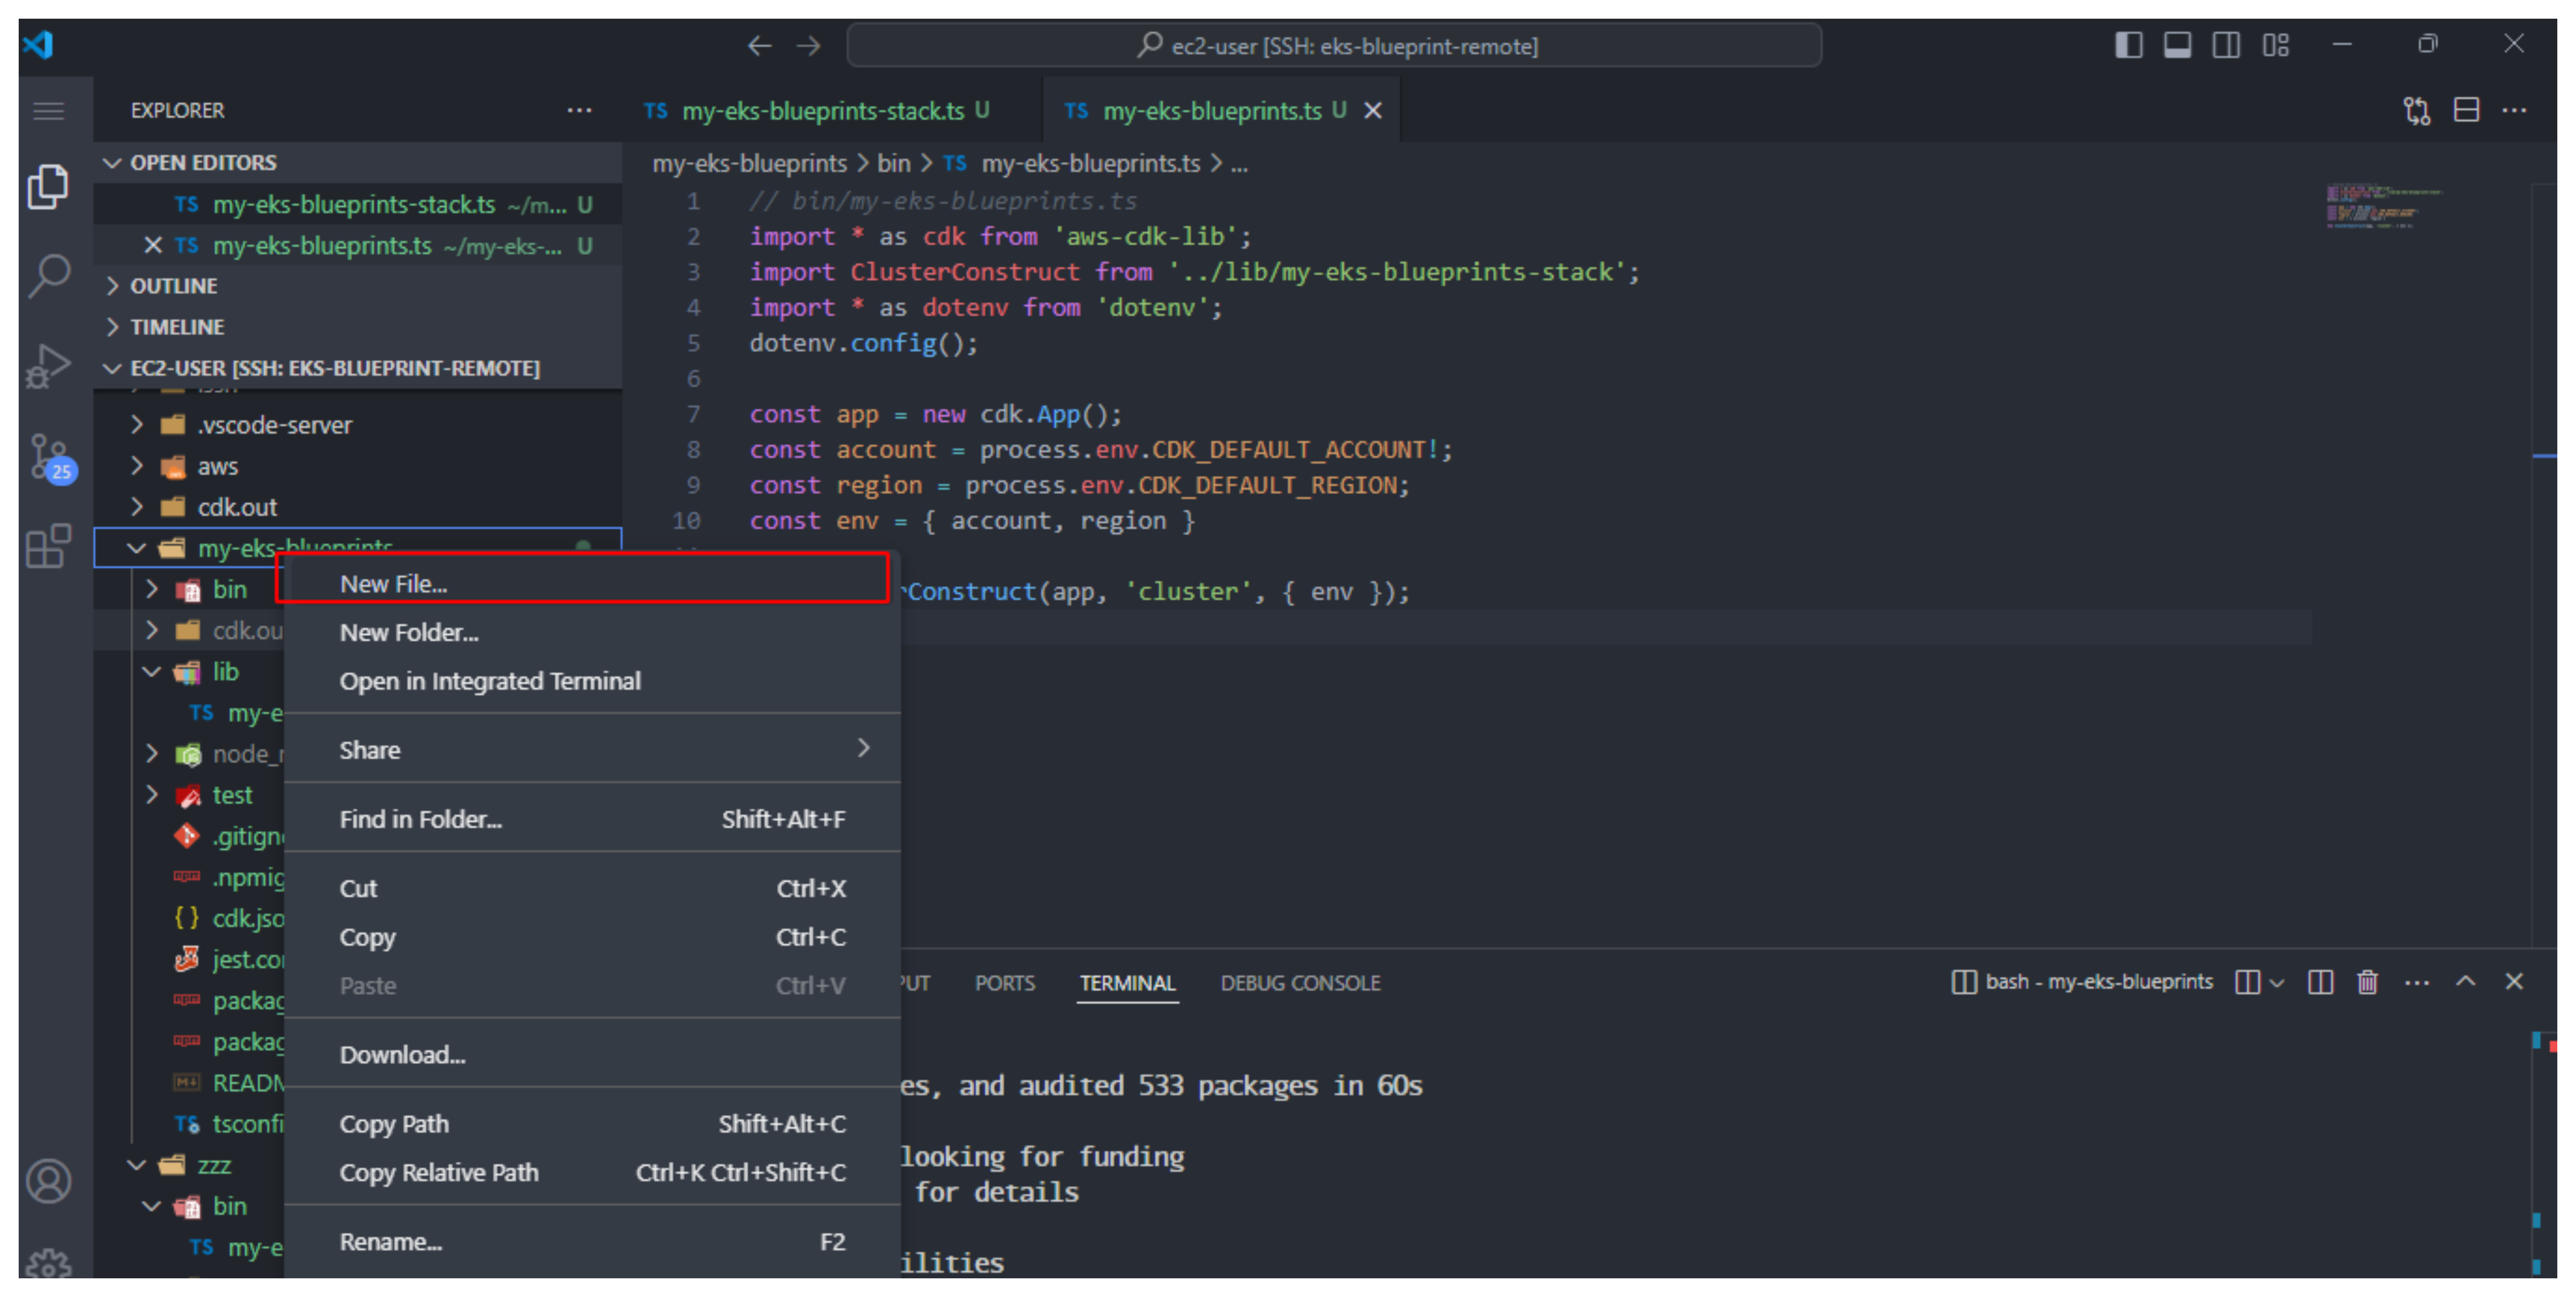Screen dimensions: 2576x1297
Task: Open the Accounts menu icon
Action: coord(48,1180)
